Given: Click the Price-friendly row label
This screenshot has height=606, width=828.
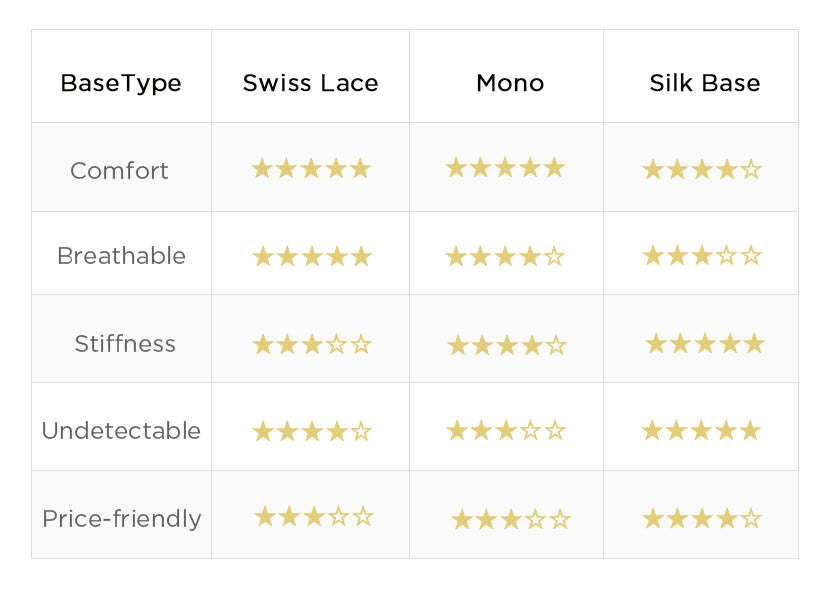Looking at the screenshot, I should [x=121, y=519].
